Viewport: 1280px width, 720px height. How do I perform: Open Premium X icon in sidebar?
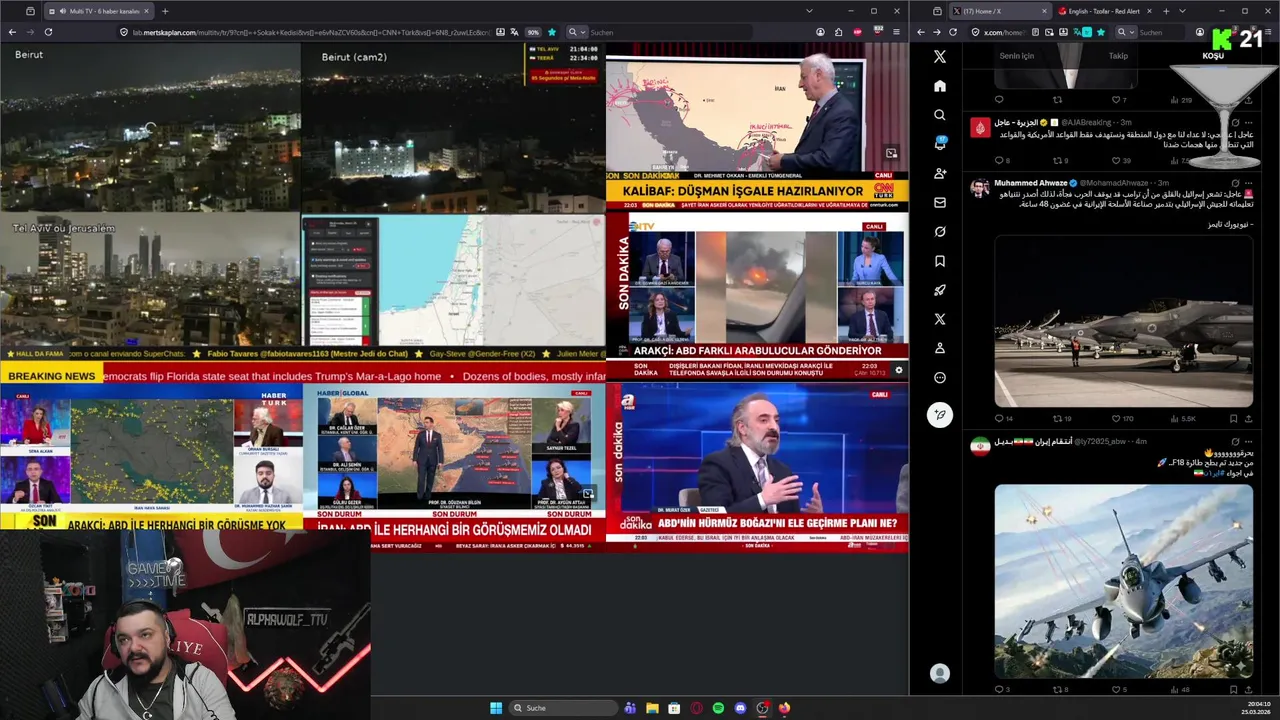click(x=940, y=319)
